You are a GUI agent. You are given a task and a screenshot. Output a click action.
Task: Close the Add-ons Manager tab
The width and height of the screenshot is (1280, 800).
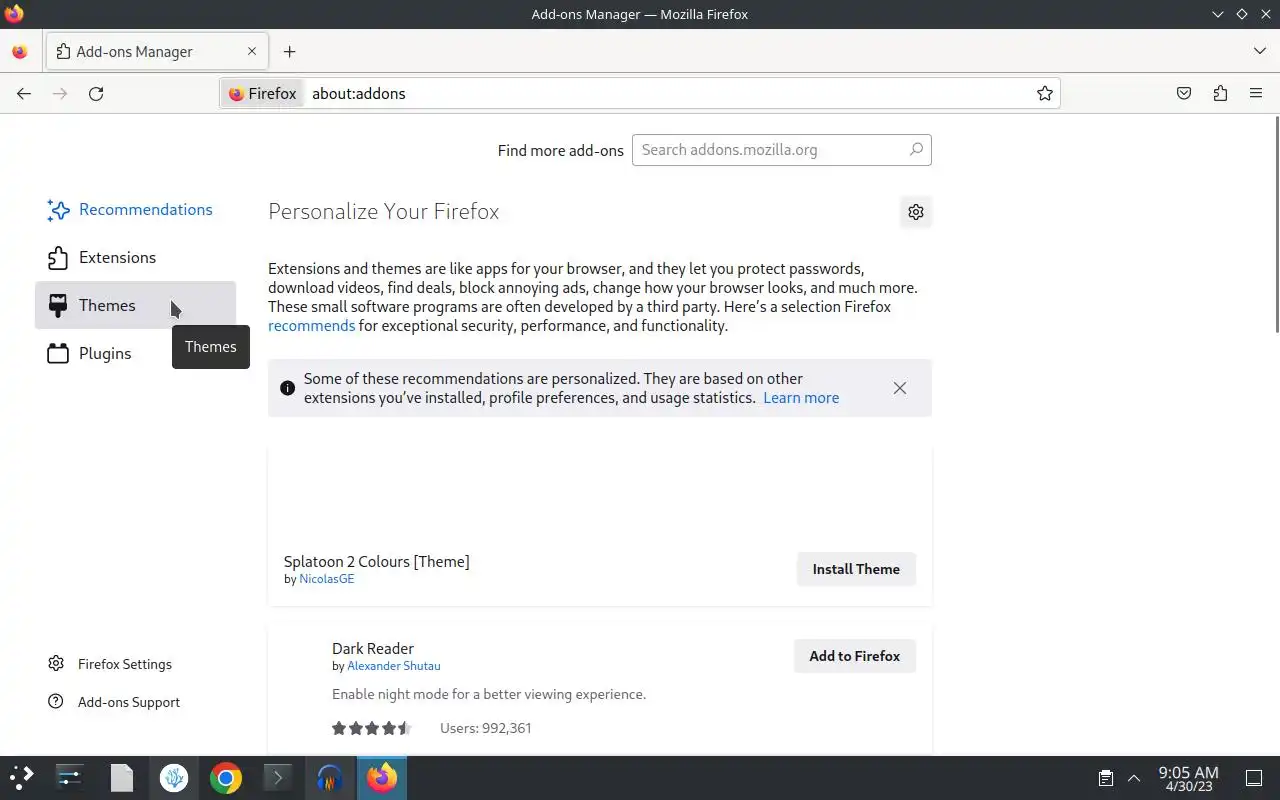(252, 51)
